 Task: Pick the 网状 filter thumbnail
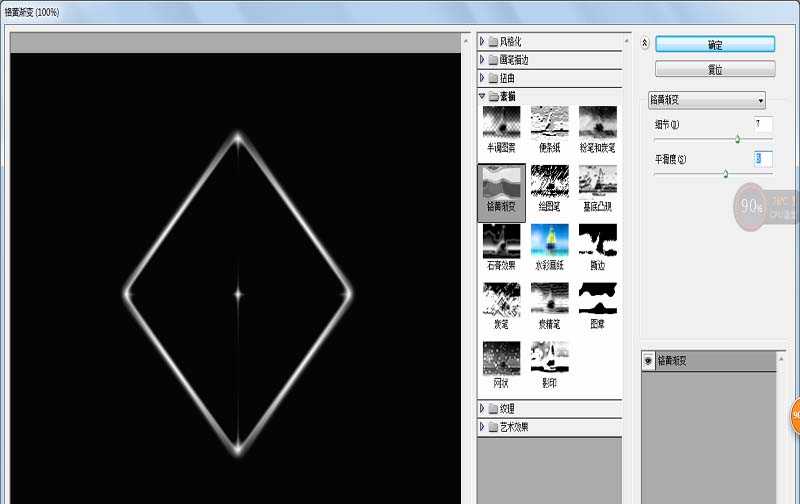pyautogui.click(x=501, y=358)
